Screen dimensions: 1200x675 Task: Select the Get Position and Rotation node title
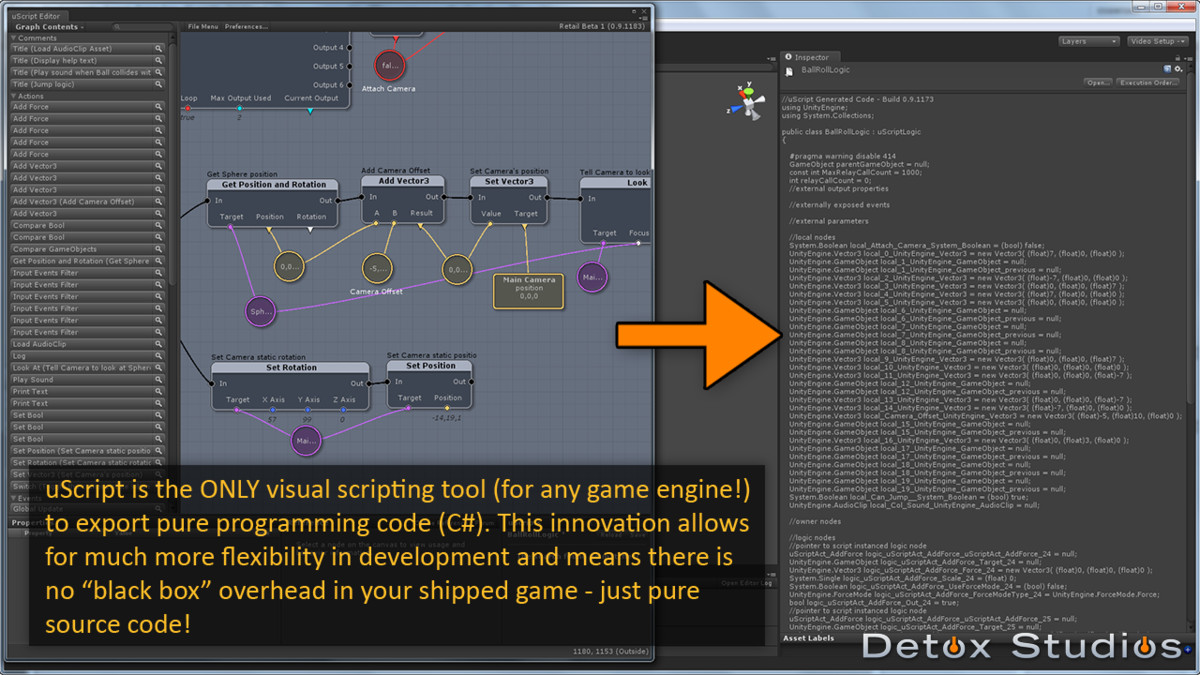pyautogui.click(x=273, y=185)
